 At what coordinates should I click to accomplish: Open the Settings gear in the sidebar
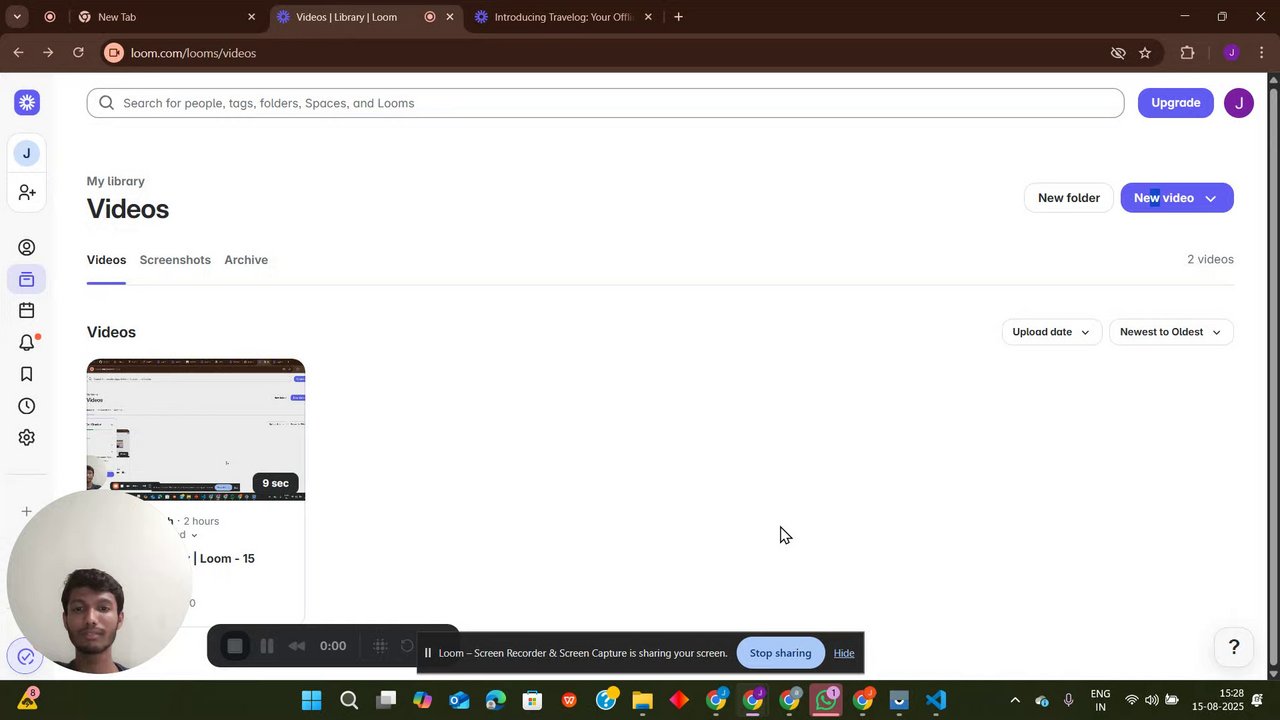tap(27, 438)
